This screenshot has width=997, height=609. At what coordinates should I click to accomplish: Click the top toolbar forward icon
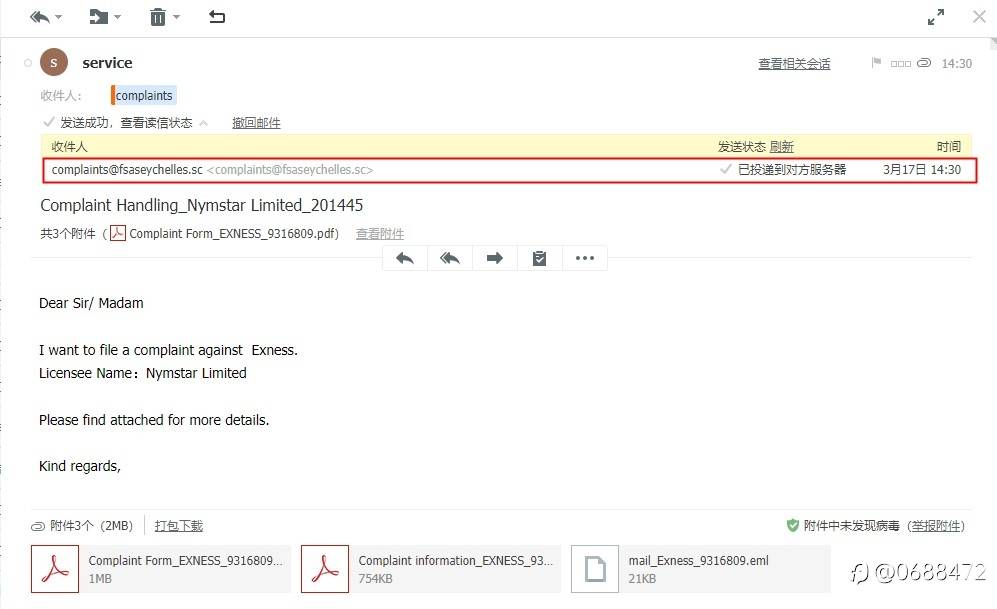99,17
